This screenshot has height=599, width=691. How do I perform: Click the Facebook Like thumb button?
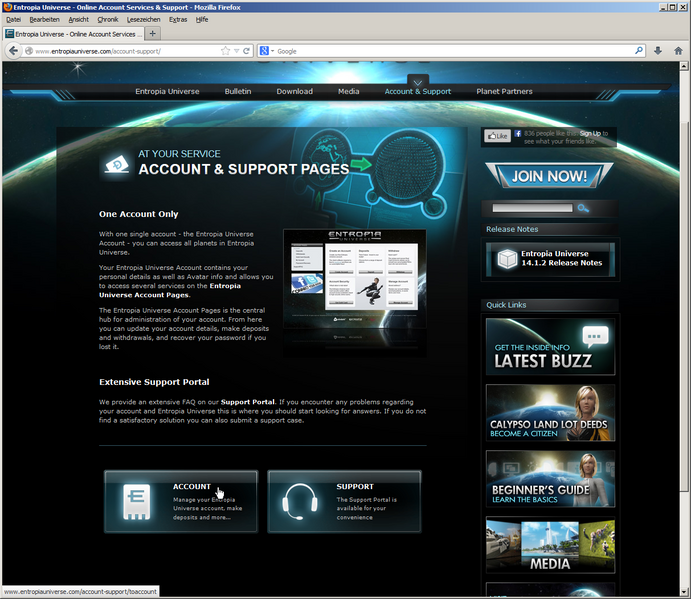[x=498, y=136]
